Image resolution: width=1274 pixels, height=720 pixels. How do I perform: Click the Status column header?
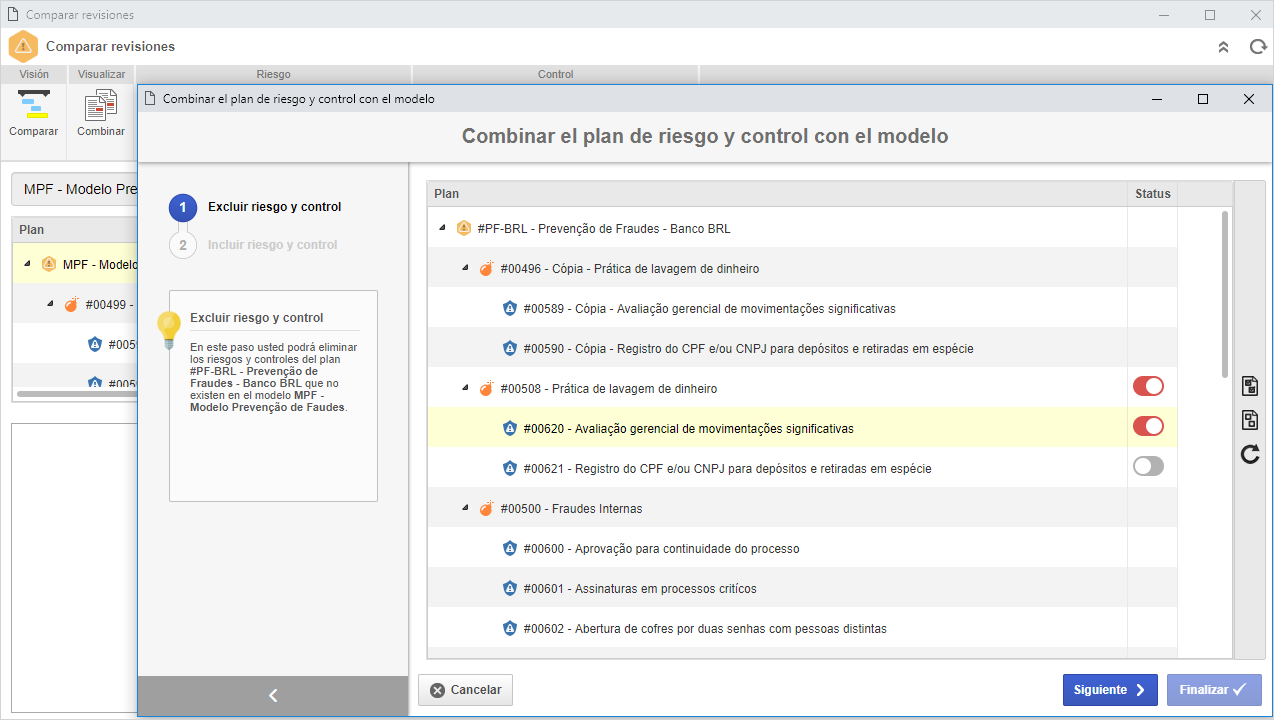click(1152, 194)
